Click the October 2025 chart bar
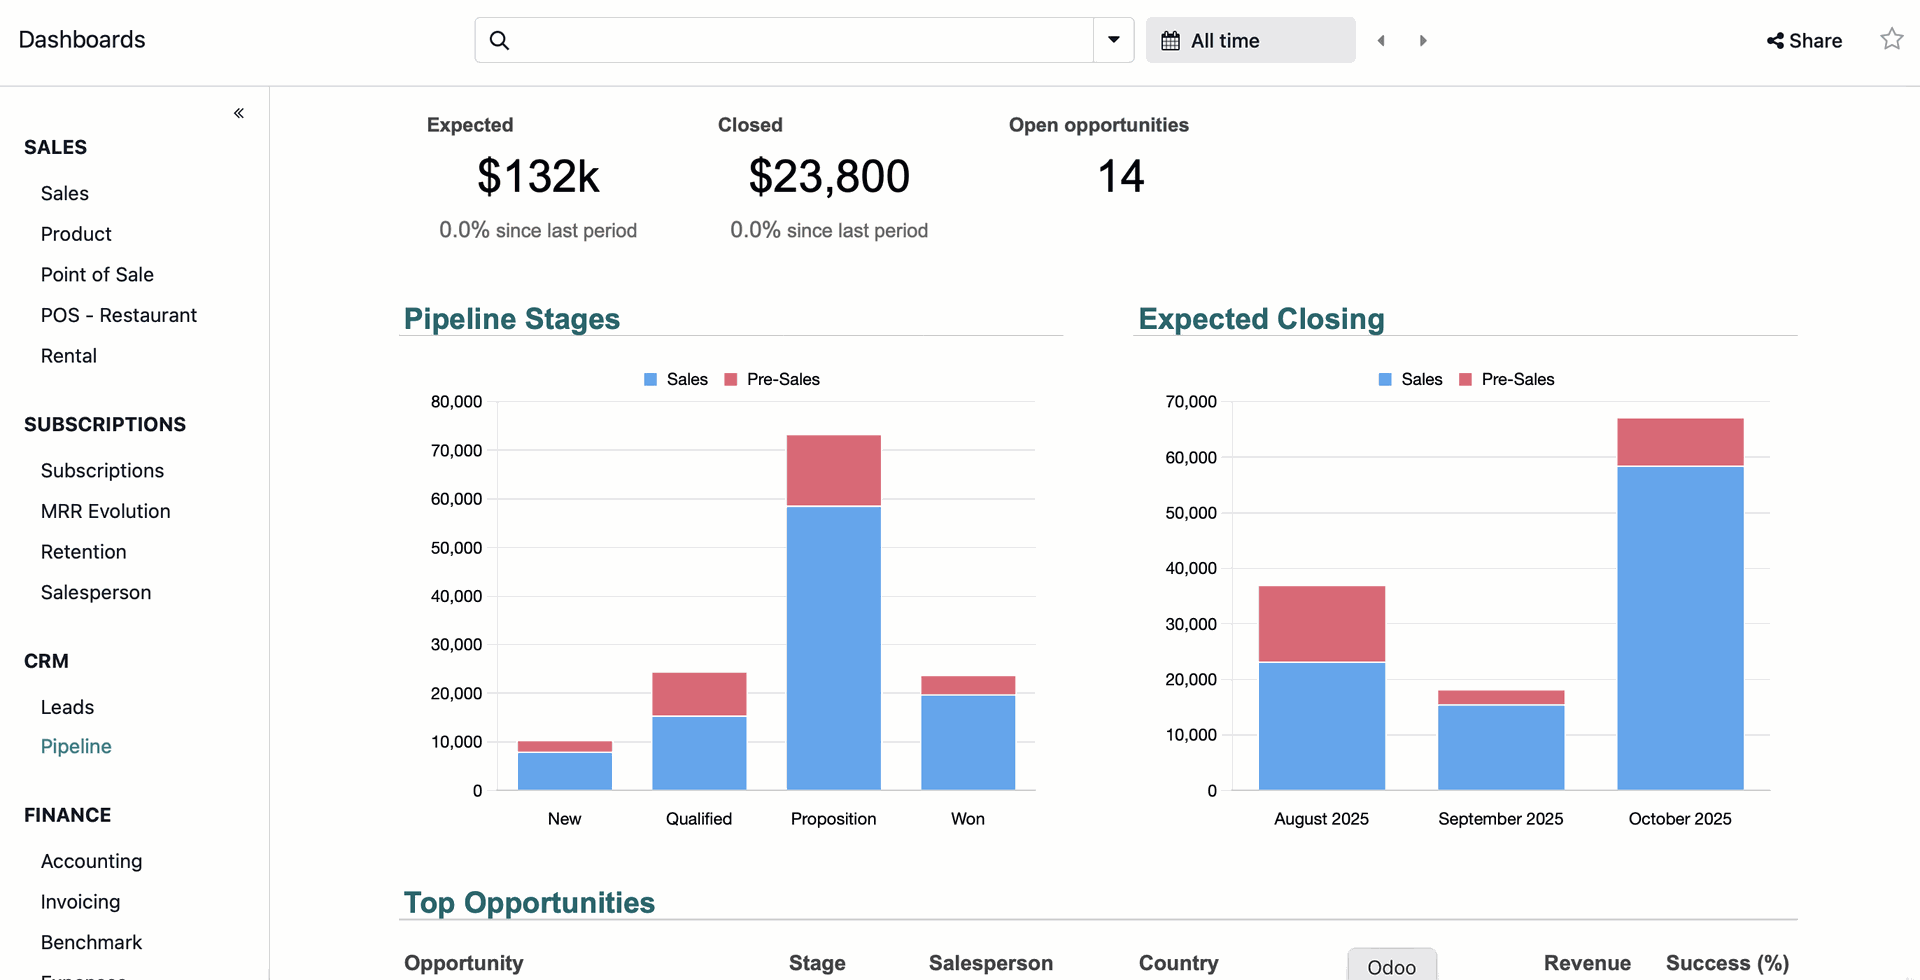 1679,620
